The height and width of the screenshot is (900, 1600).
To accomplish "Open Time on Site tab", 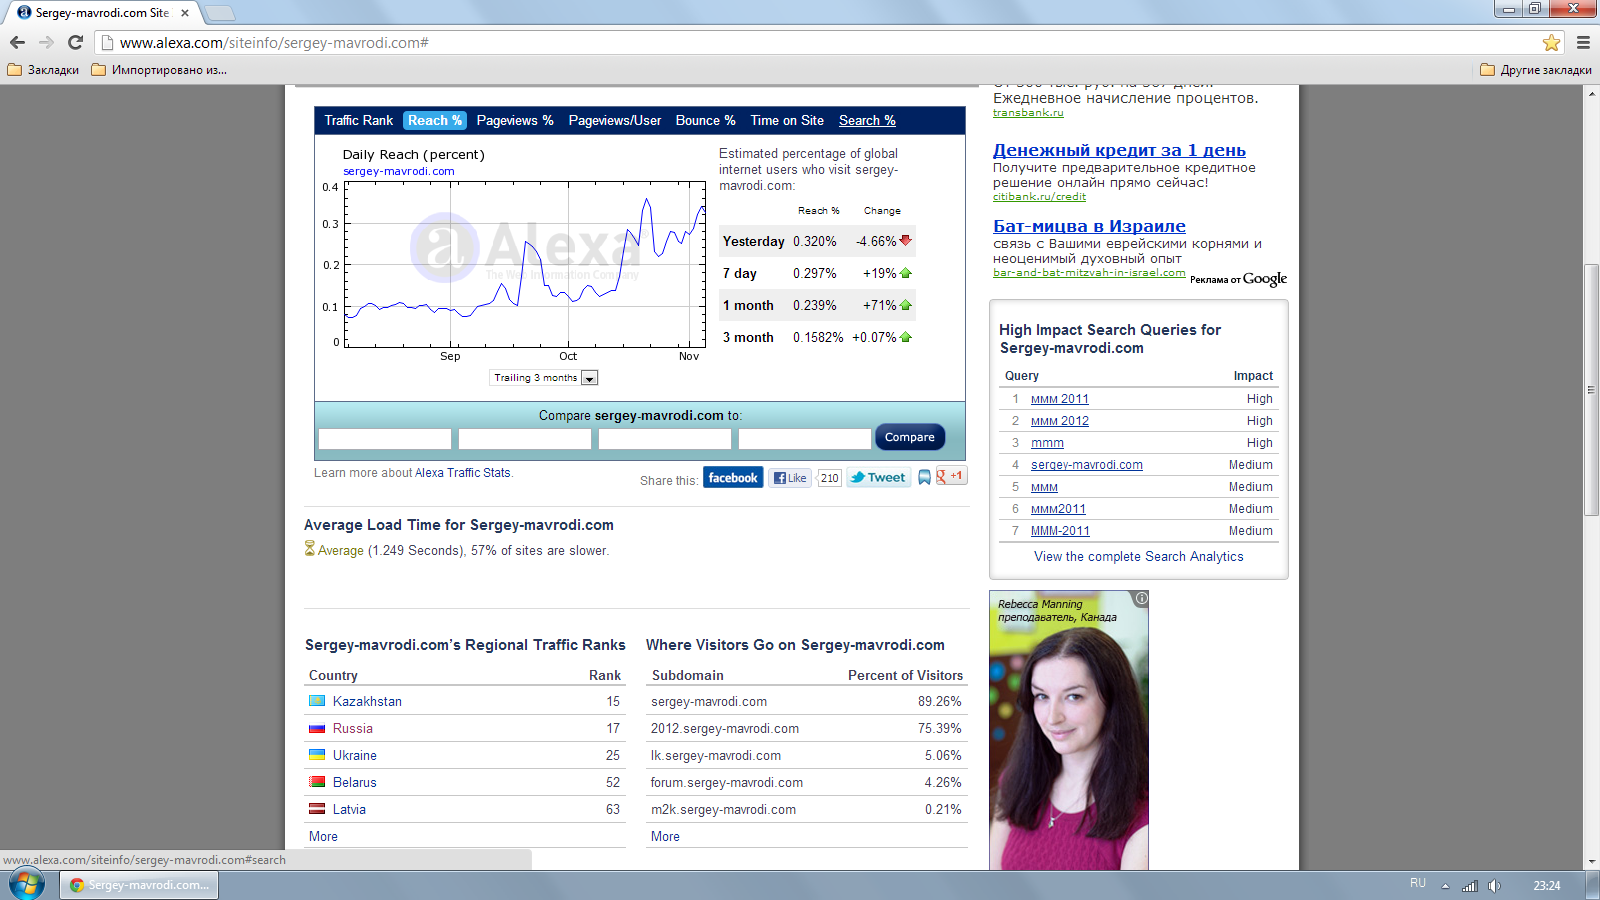I will (787, 120).
